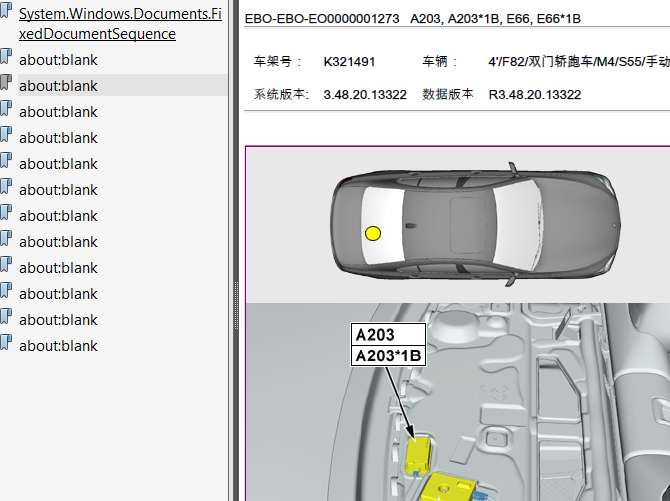Screen dimensions: 670x501
Task: Click the 数据版本 label
Action: pos(448,94)
